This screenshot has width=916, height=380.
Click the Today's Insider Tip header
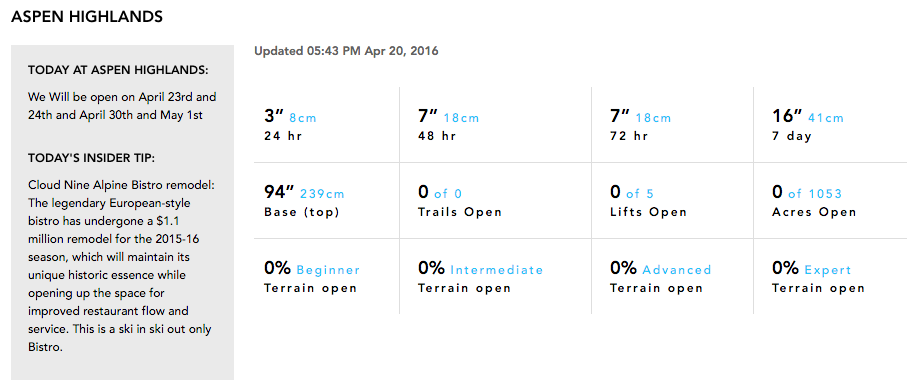[x=91, y=158]
